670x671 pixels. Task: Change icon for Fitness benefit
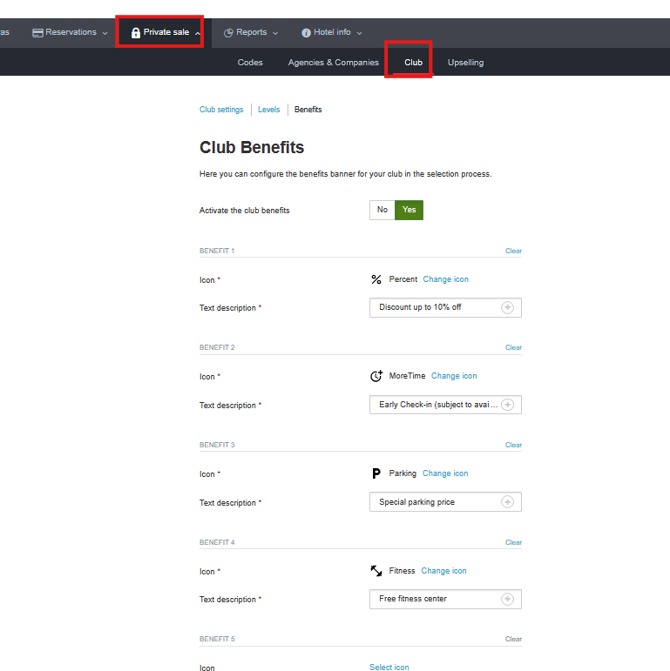(444, 571)
